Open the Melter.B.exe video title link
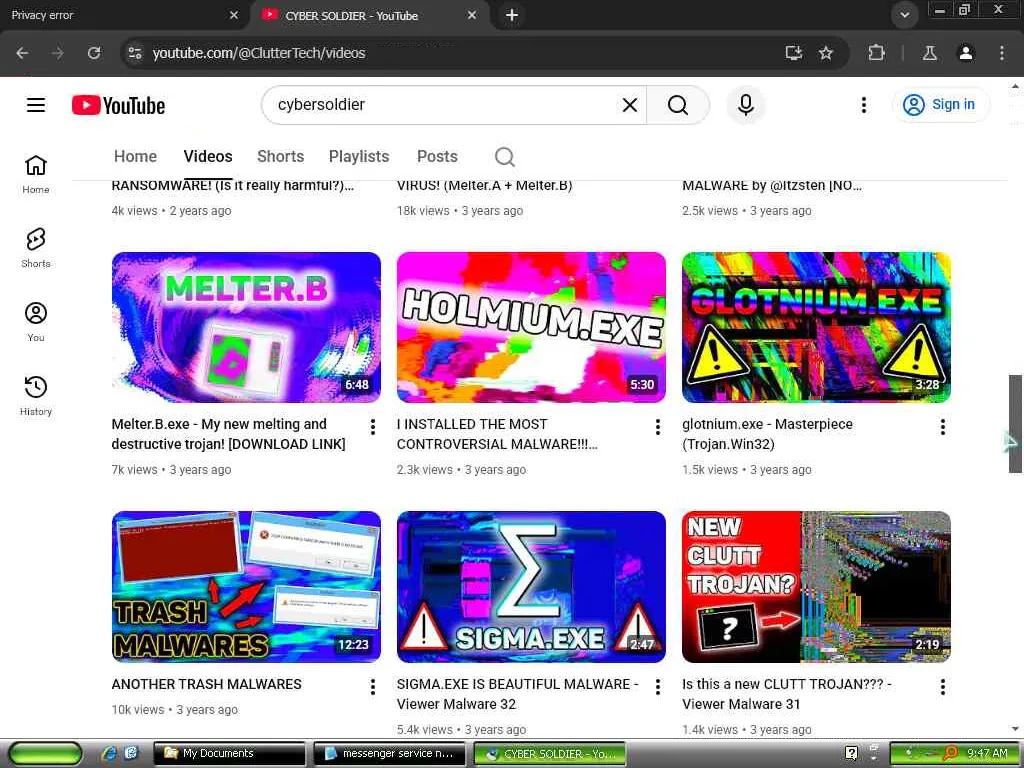The height and width of the screenshot is (768, 1024). [229, 434]
